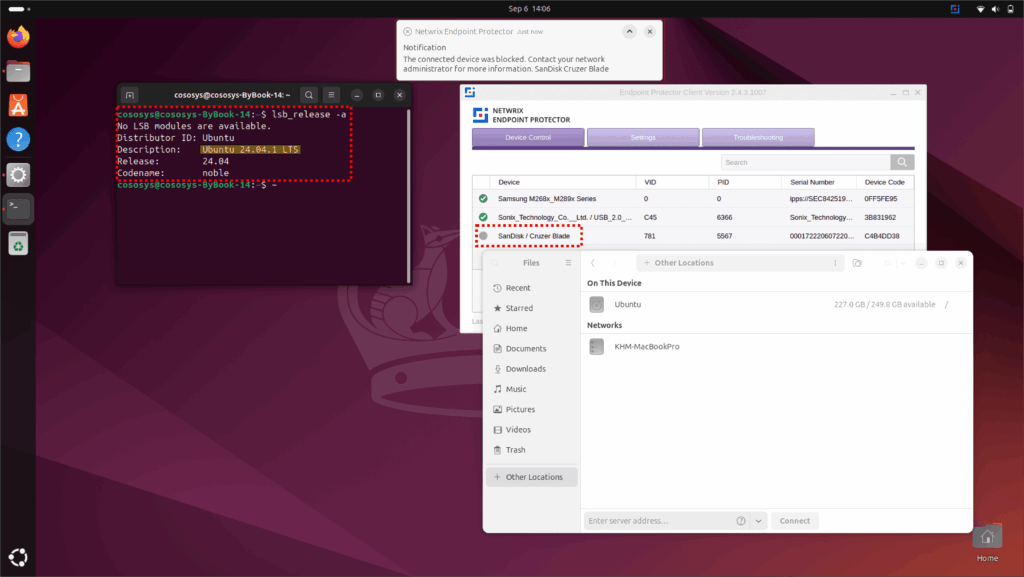The width and height of the screenshot is (1024, 577).
Task: Open Firefox from the dock
Action: (18, 37)
